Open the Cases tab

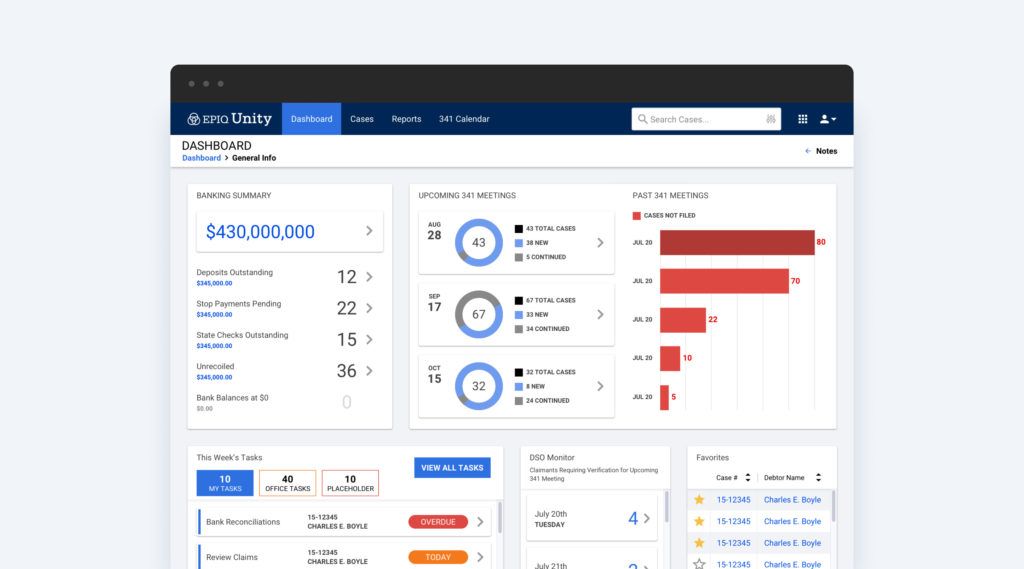362,119
